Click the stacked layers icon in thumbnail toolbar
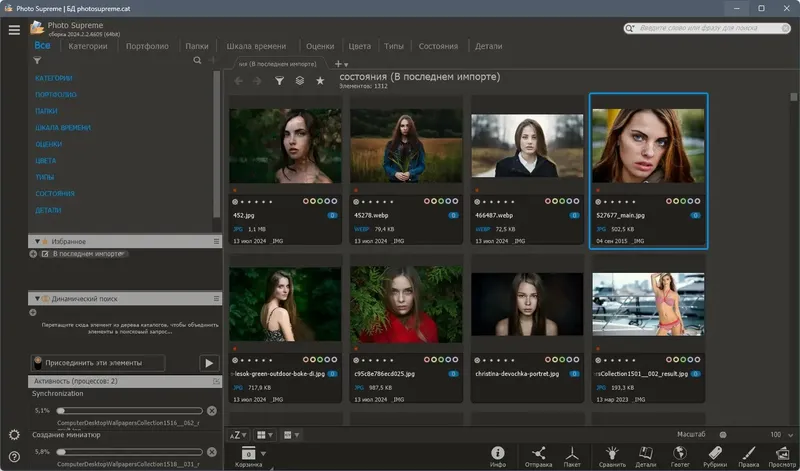800x471 pixels. pyautogui.click(x=299, y=80)
